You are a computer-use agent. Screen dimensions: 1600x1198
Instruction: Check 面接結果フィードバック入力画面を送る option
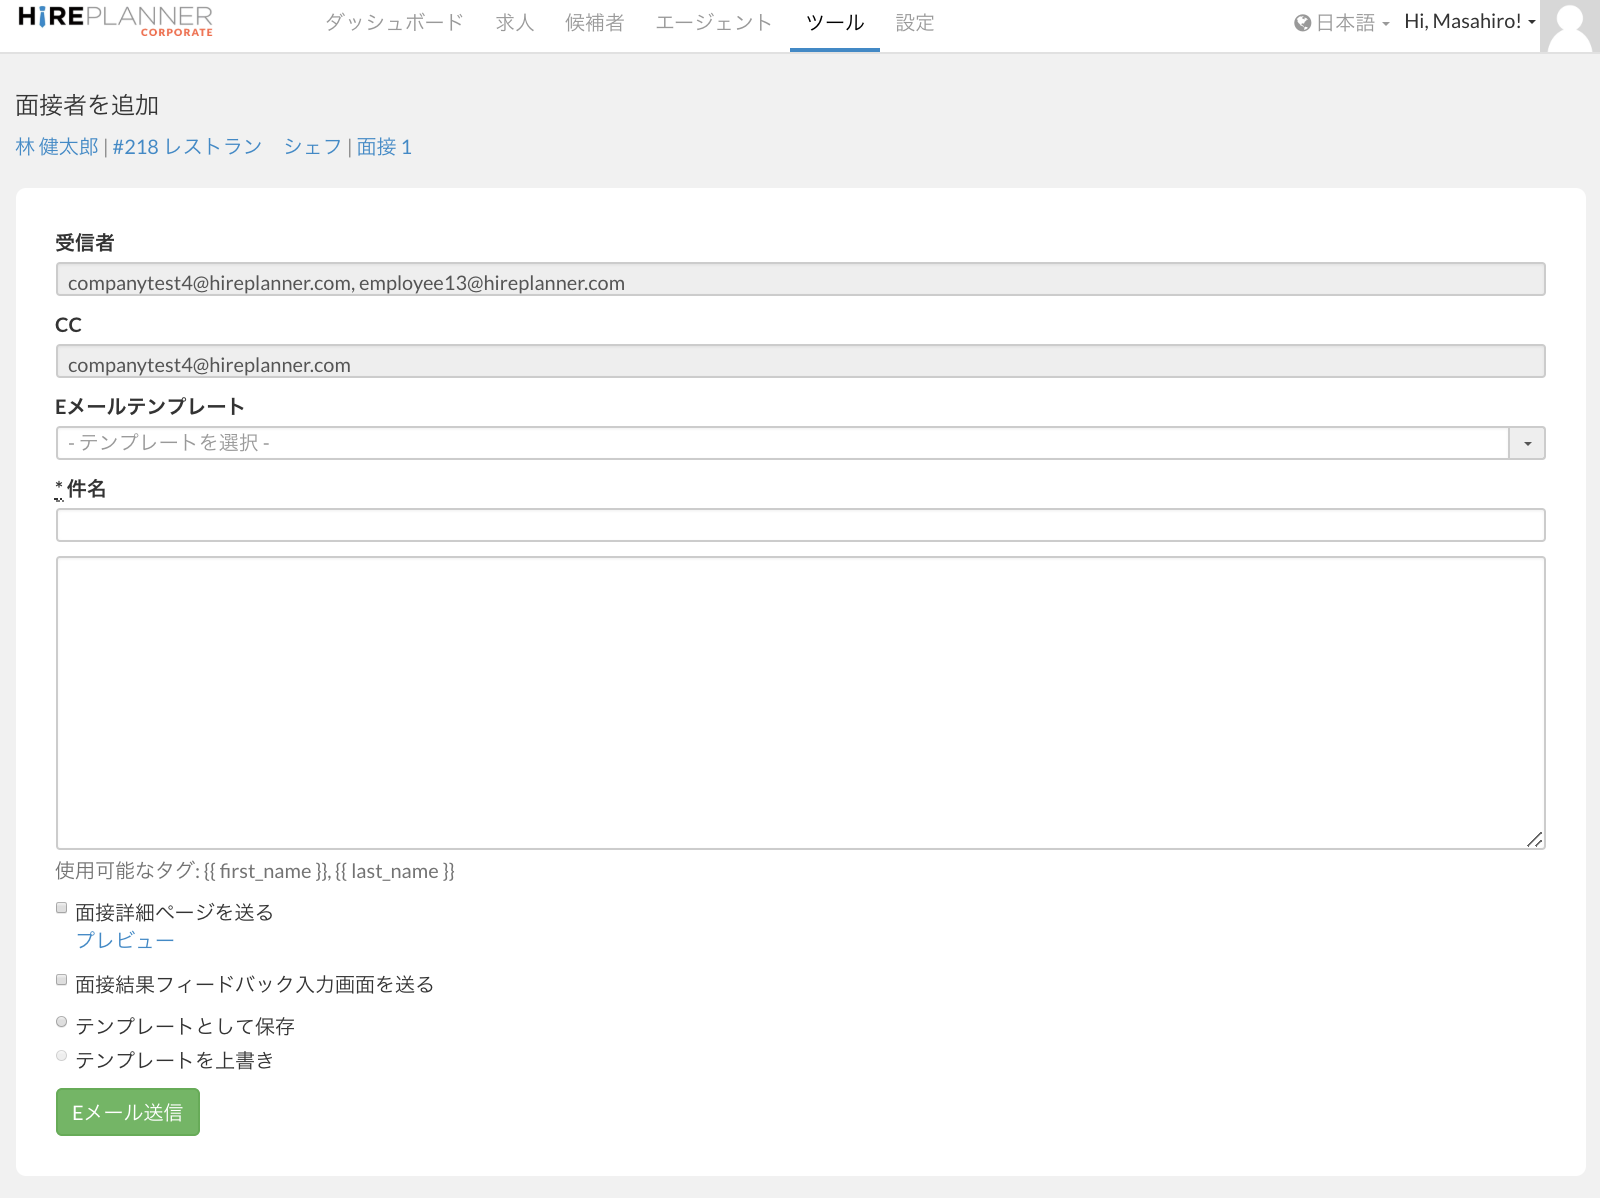pos(62,980)
